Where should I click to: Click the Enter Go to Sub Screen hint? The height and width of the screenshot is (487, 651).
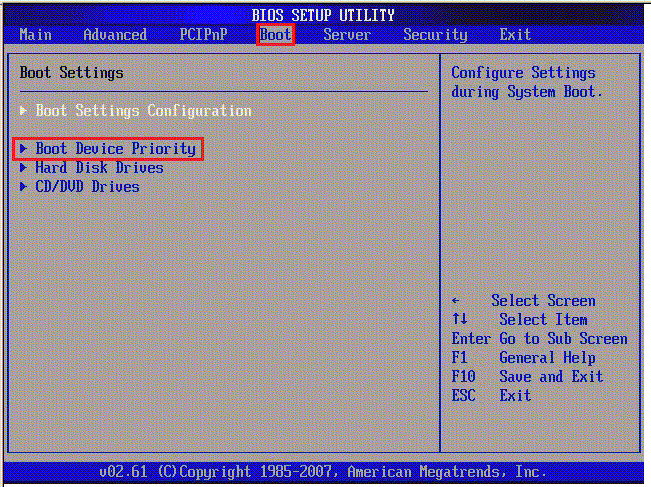tap(539, 339)
